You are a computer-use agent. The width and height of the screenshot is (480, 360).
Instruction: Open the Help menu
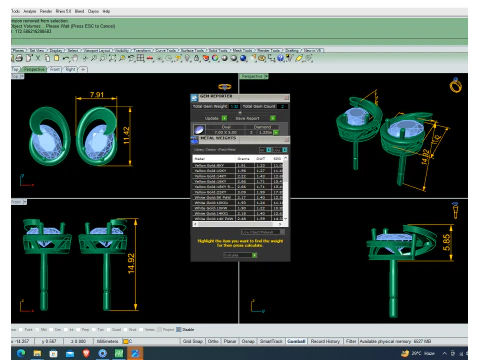106,11
